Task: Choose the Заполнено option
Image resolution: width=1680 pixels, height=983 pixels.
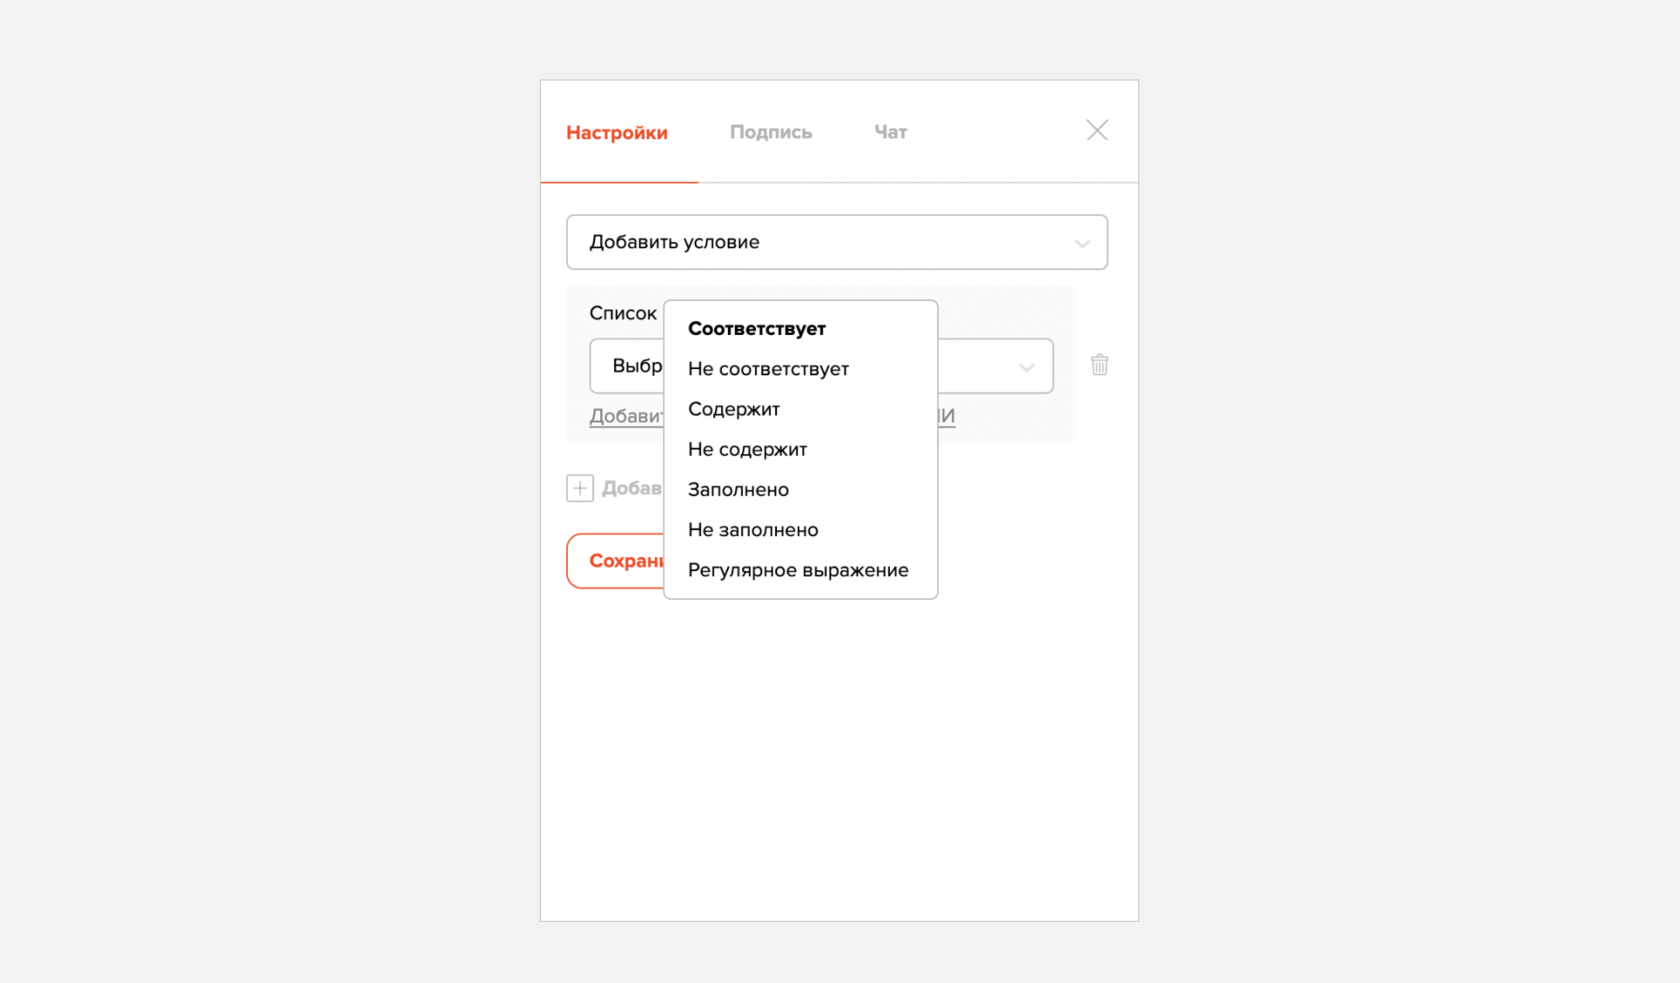Action: [738, 490]
